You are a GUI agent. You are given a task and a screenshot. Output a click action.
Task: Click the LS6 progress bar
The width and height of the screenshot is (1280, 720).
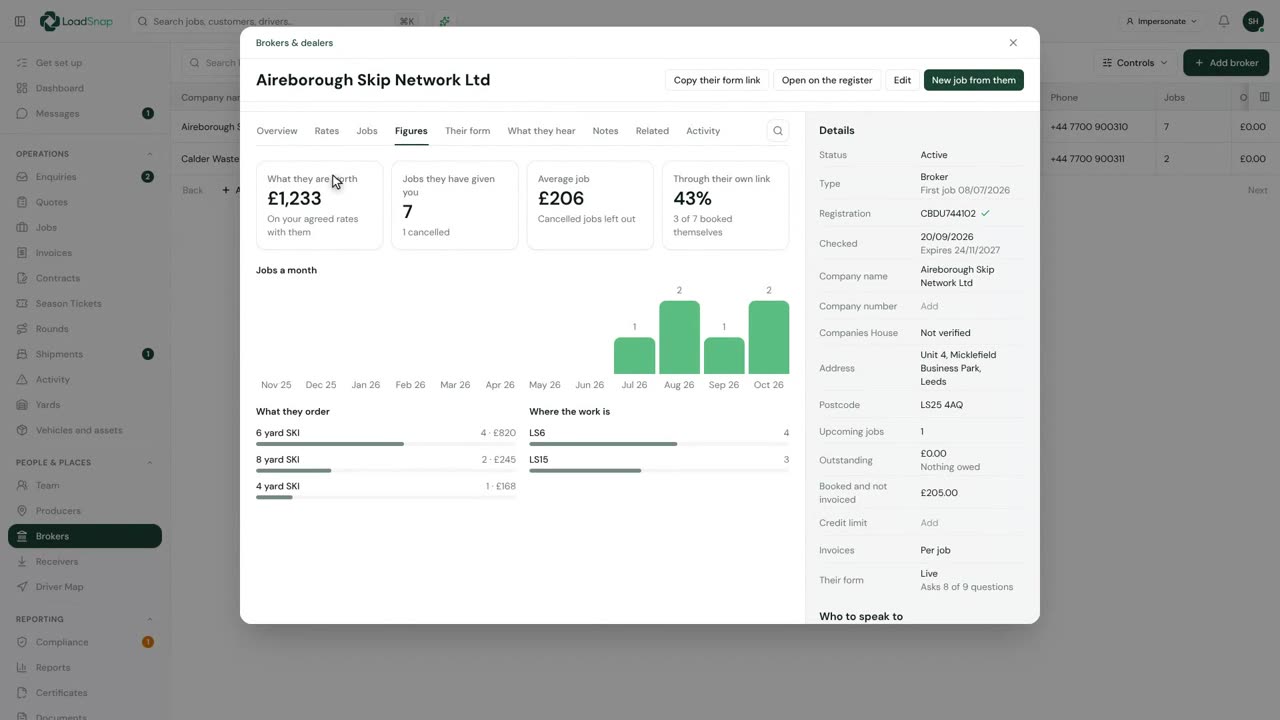659,444
